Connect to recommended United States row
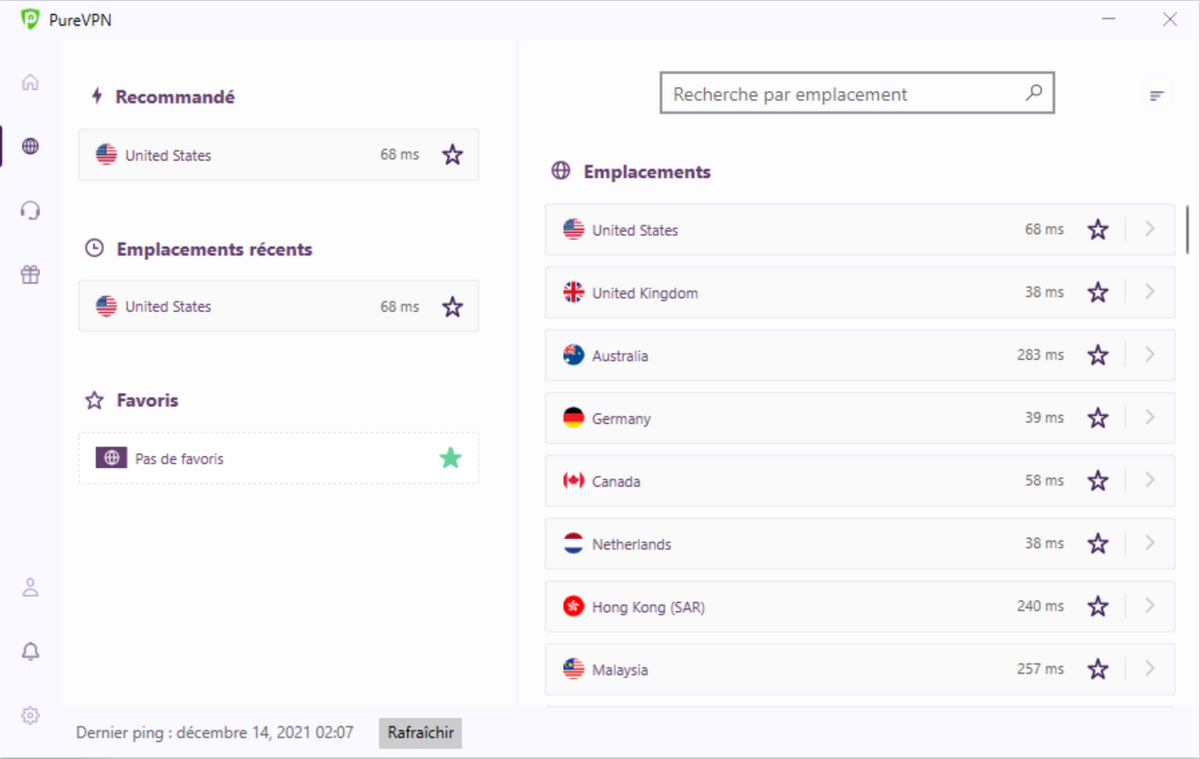The width and height of the screenshot is (1200, 759). pyautogui.click(x=278, y=155)
